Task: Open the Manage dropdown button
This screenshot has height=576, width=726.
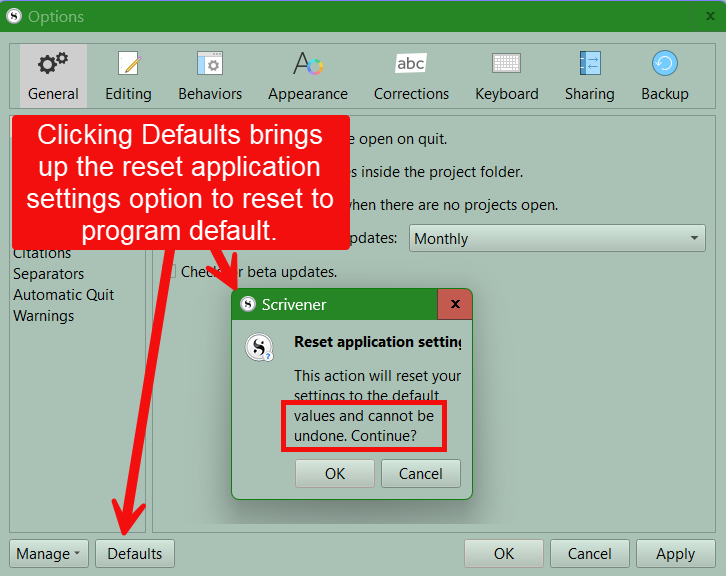Action: pyautogui.click(x=49, y=554)
